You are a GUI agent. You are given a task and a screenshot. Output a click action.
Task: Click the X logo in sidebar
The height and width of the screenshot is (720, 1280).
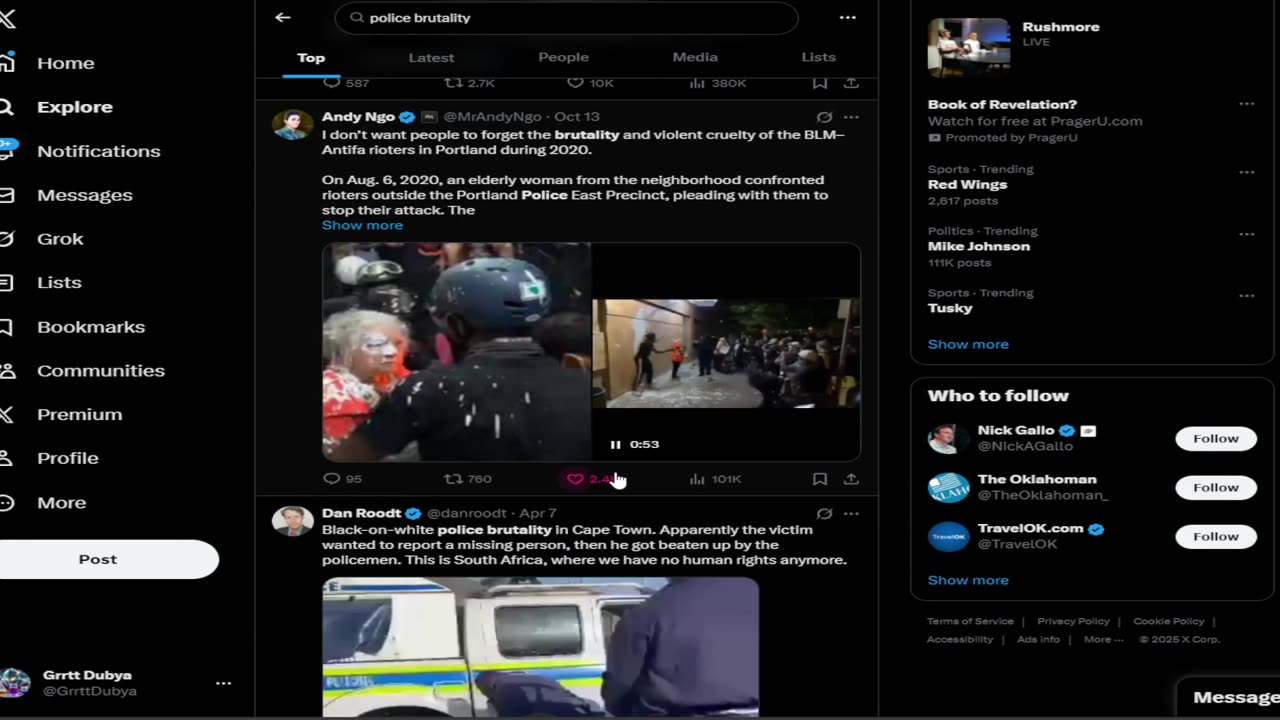[x=5, y=18]
